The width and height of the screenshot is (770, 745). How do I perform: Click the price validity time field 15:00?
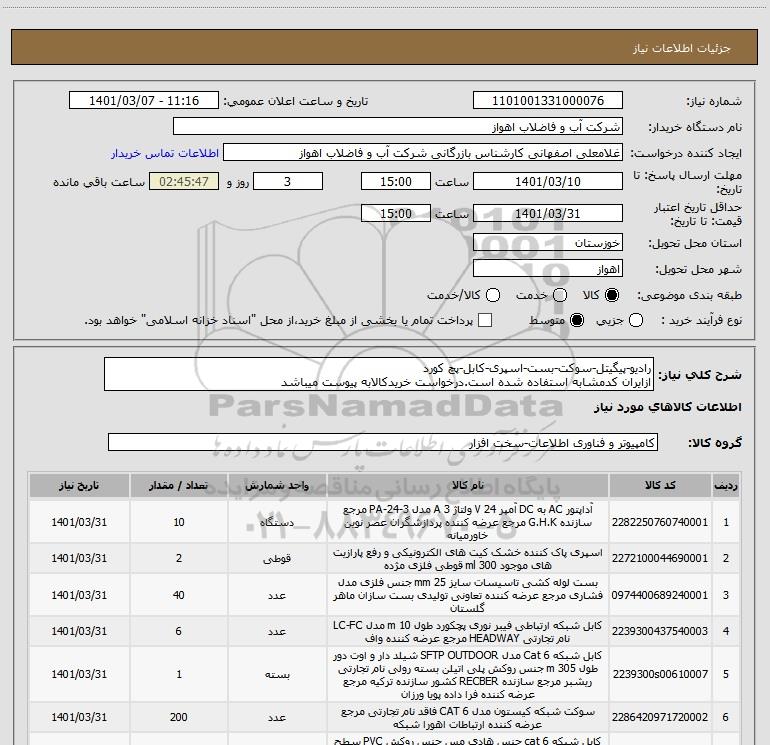pyautogui.click(x=396, y=213)
